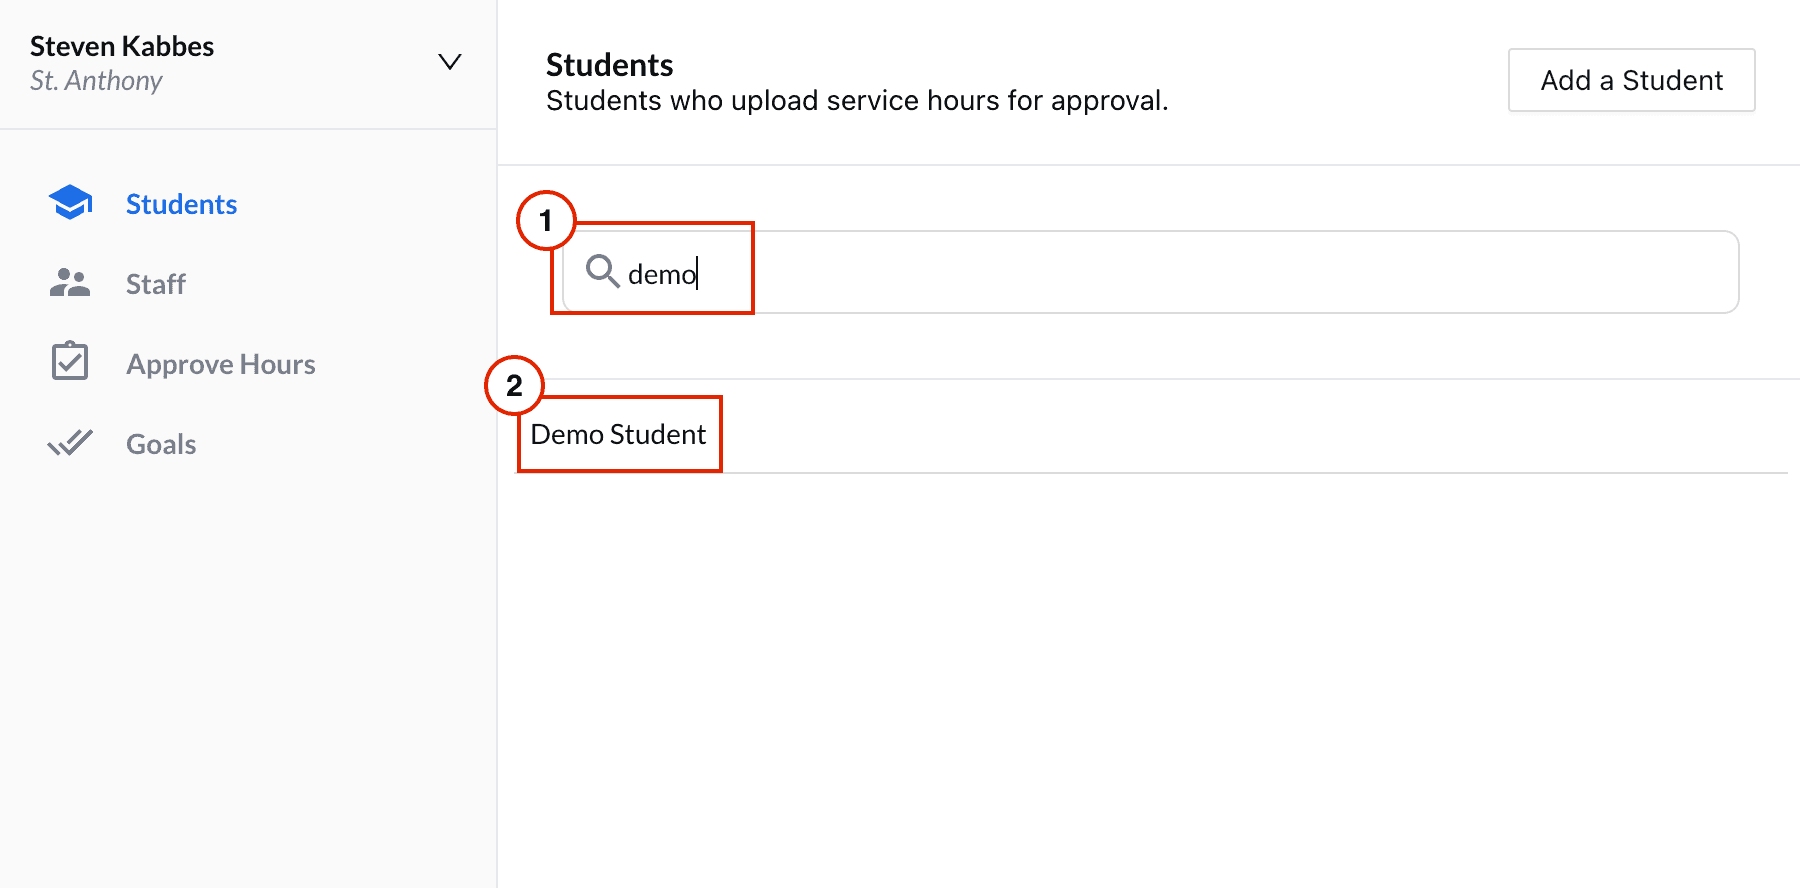The image size is (1800, 888).
Task: Click the Steven Kabbes account name
Action: (122, 46)
